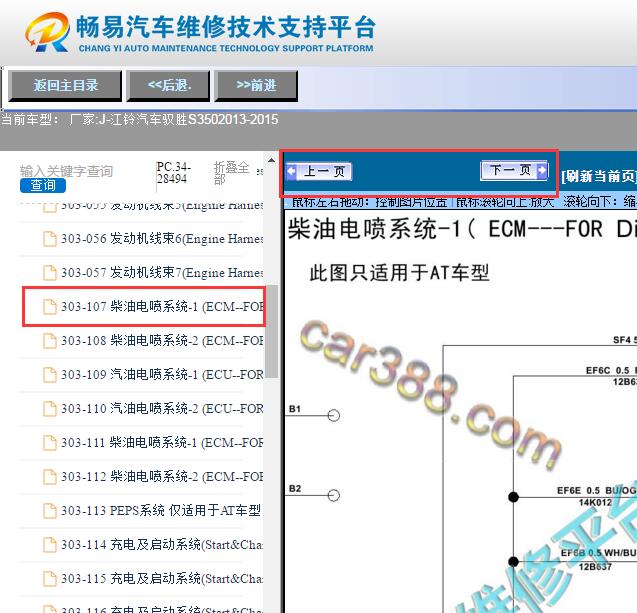Open the previous page with 上一页

(318, 171)
